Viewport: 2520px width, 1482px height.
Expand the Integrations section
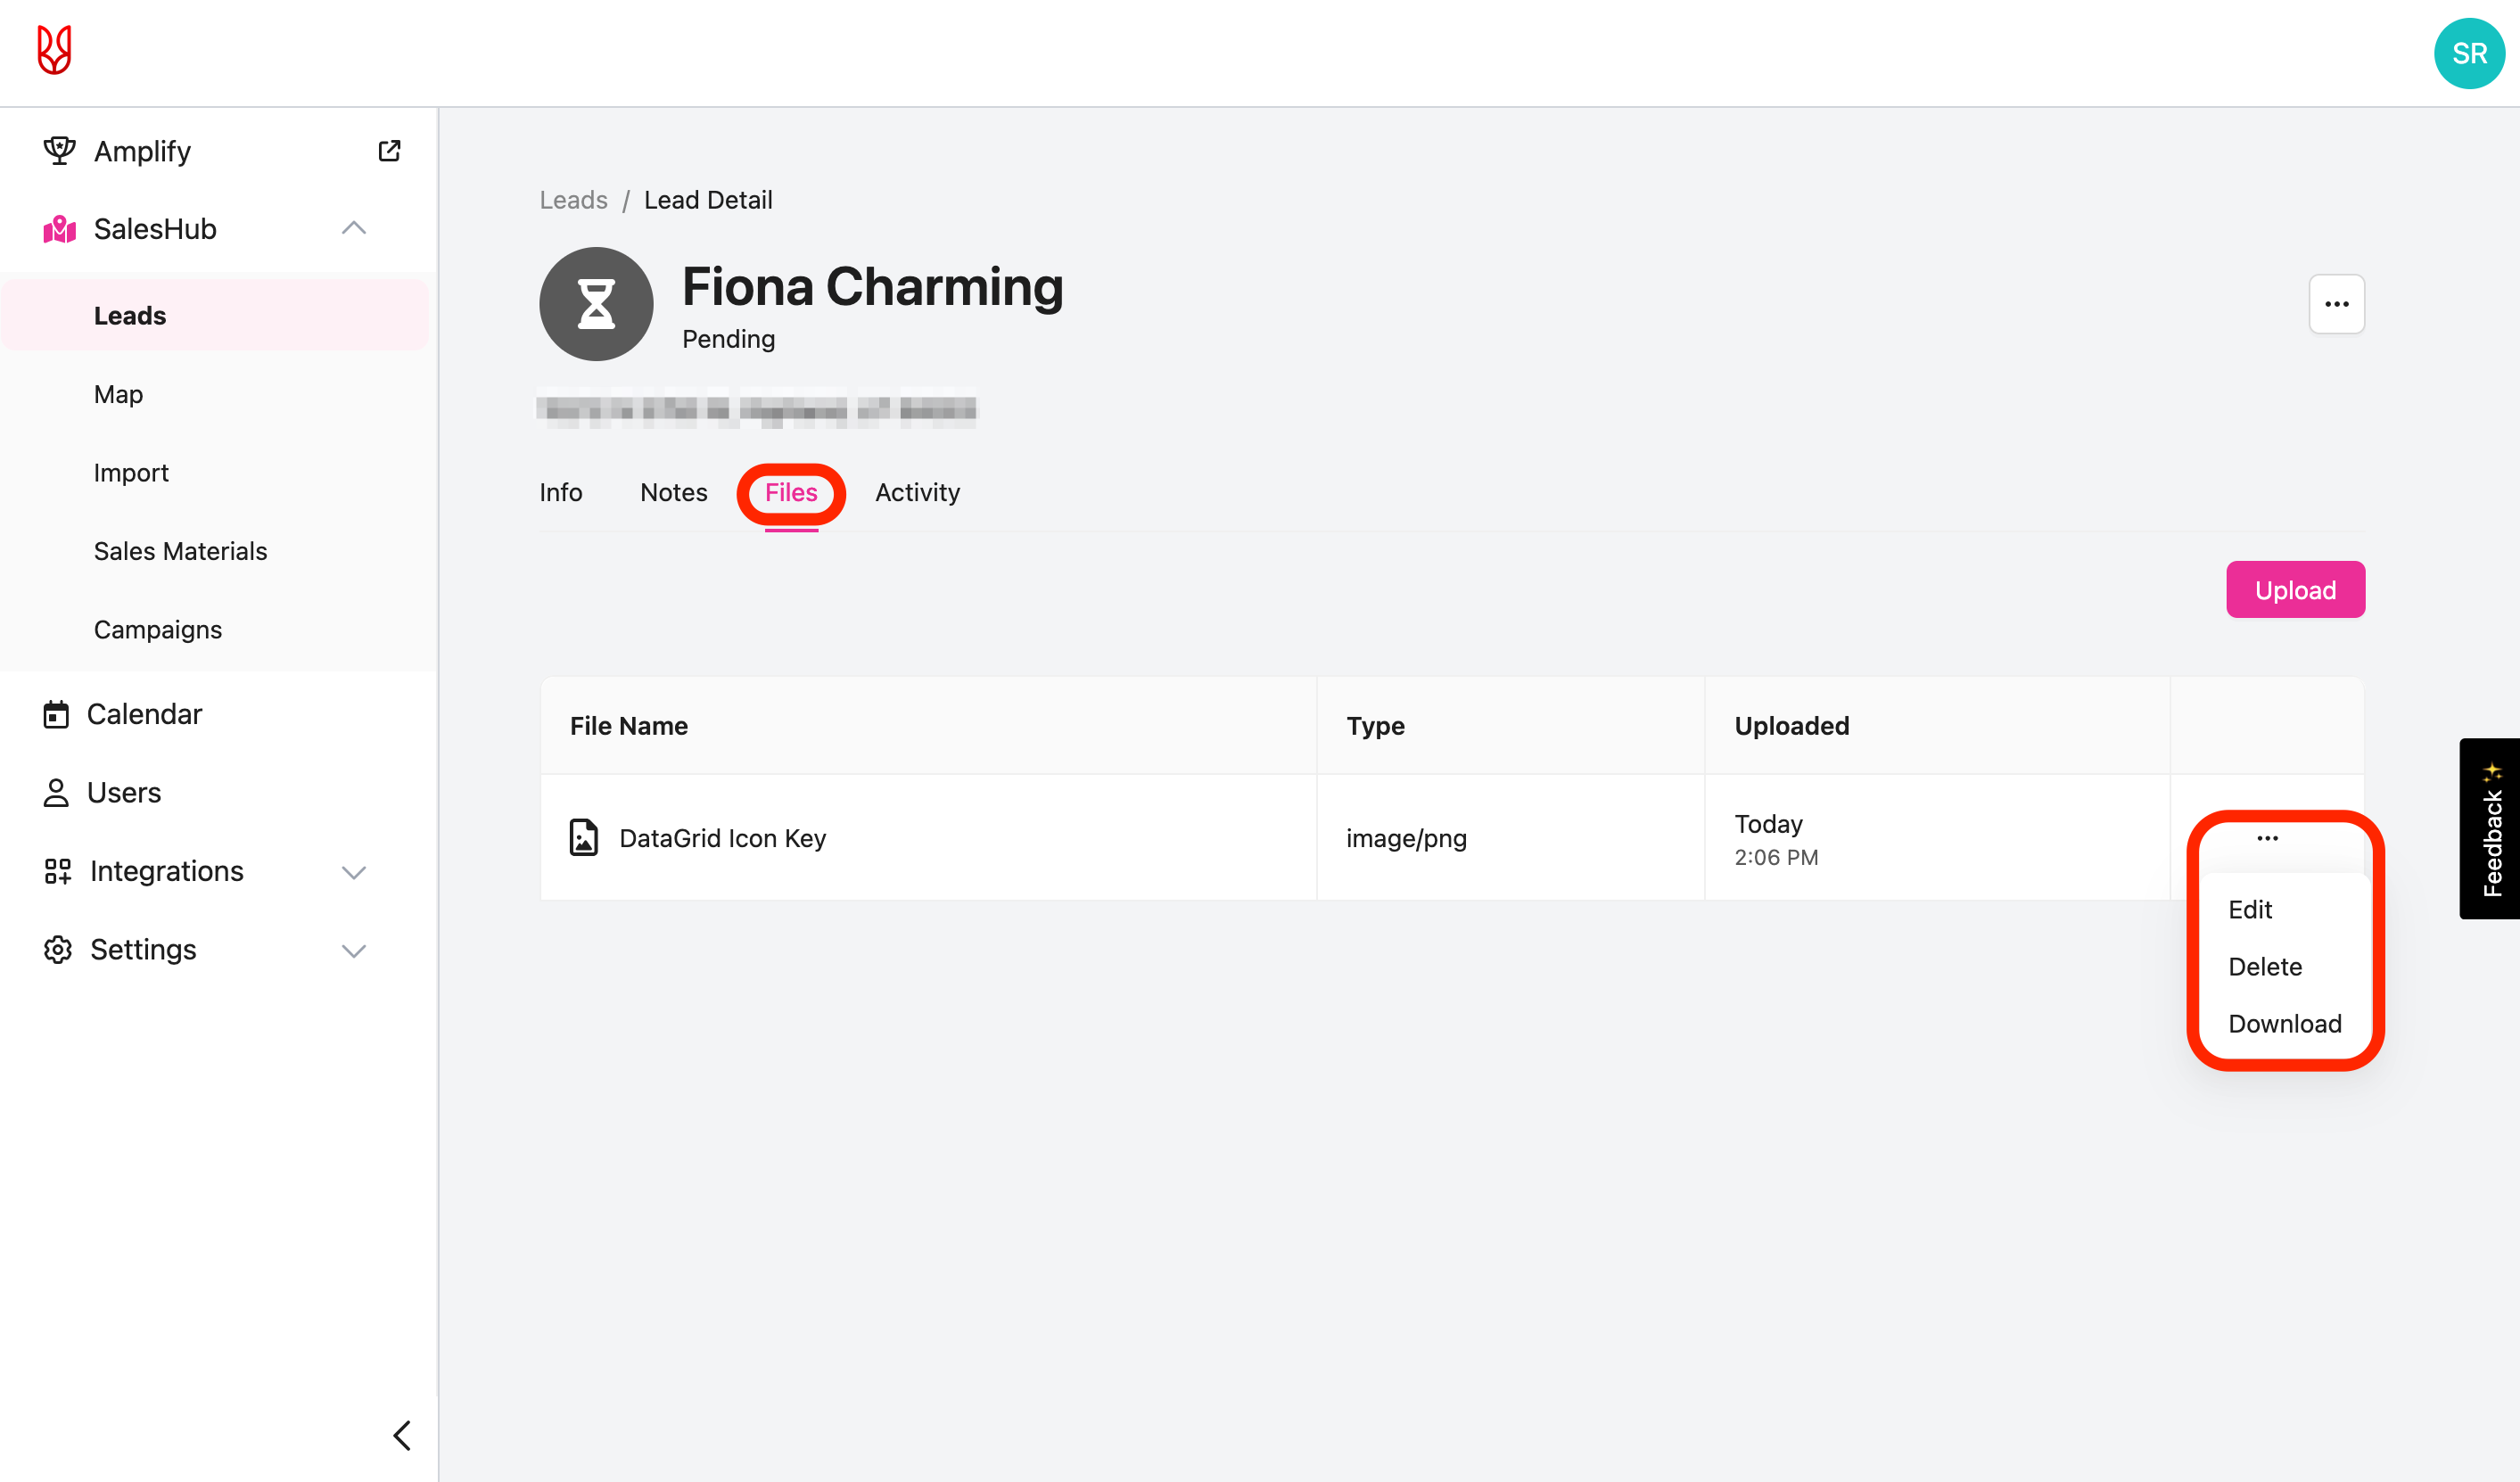click(x=354, y=872)
